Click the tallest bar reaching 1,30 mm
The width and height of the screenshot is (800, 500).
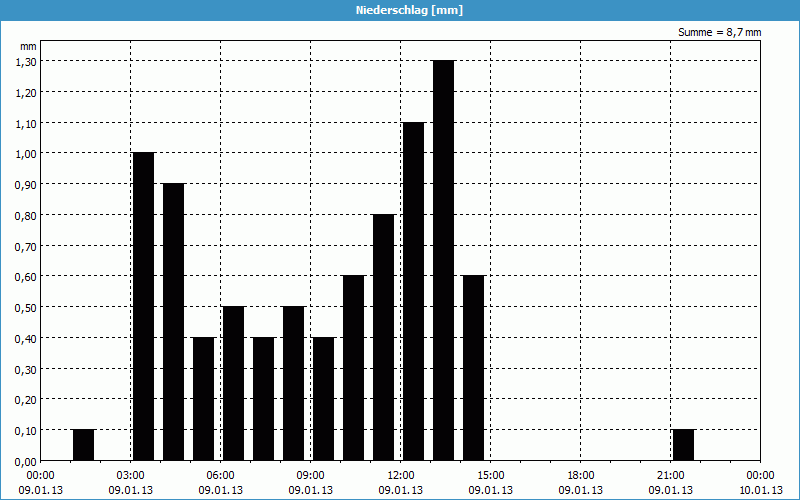(x=443, y=260)
